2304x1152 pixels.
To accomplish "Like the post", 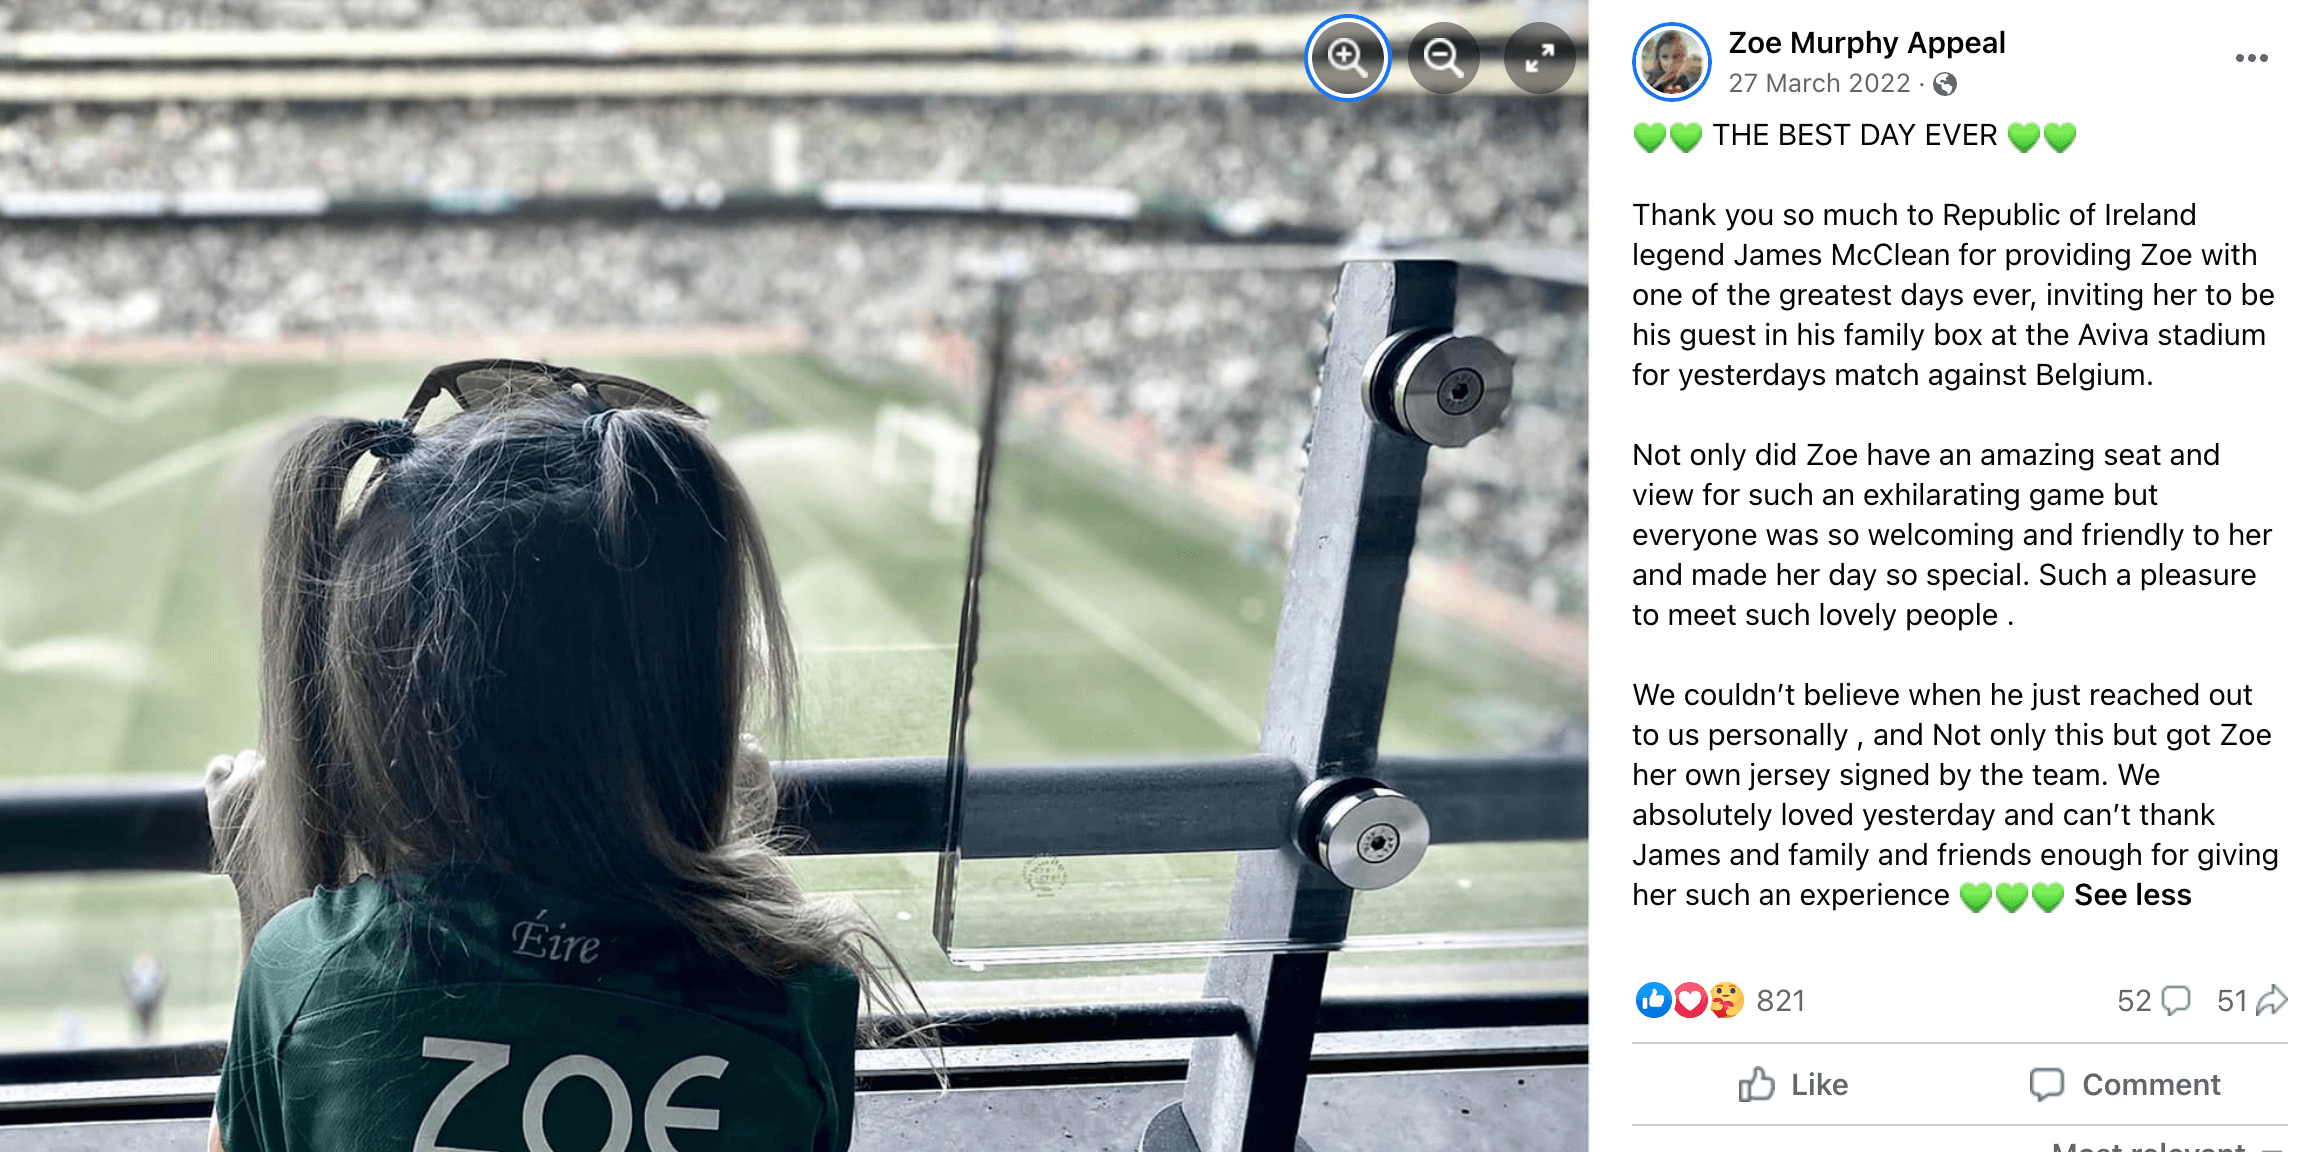I will (x=1793, y=1085).
